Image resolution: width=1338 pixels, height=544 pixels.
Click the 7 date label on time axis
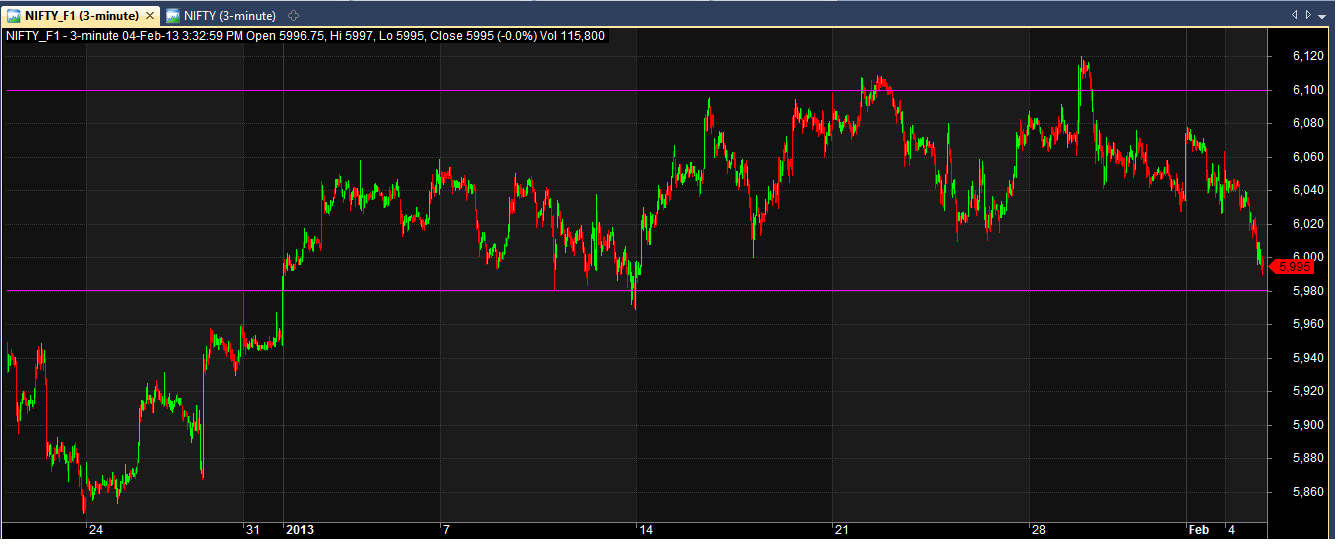(446, 529)
